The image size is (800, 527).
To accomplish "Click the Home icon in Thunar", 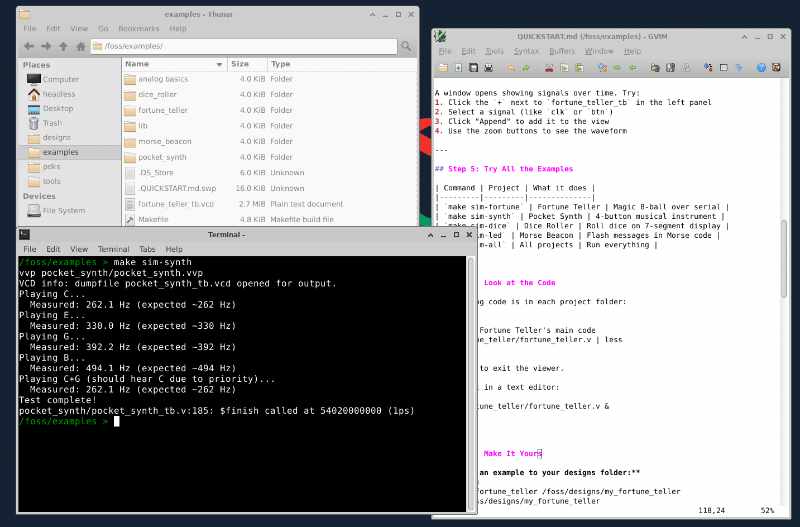I will click(x=81, y=46).
